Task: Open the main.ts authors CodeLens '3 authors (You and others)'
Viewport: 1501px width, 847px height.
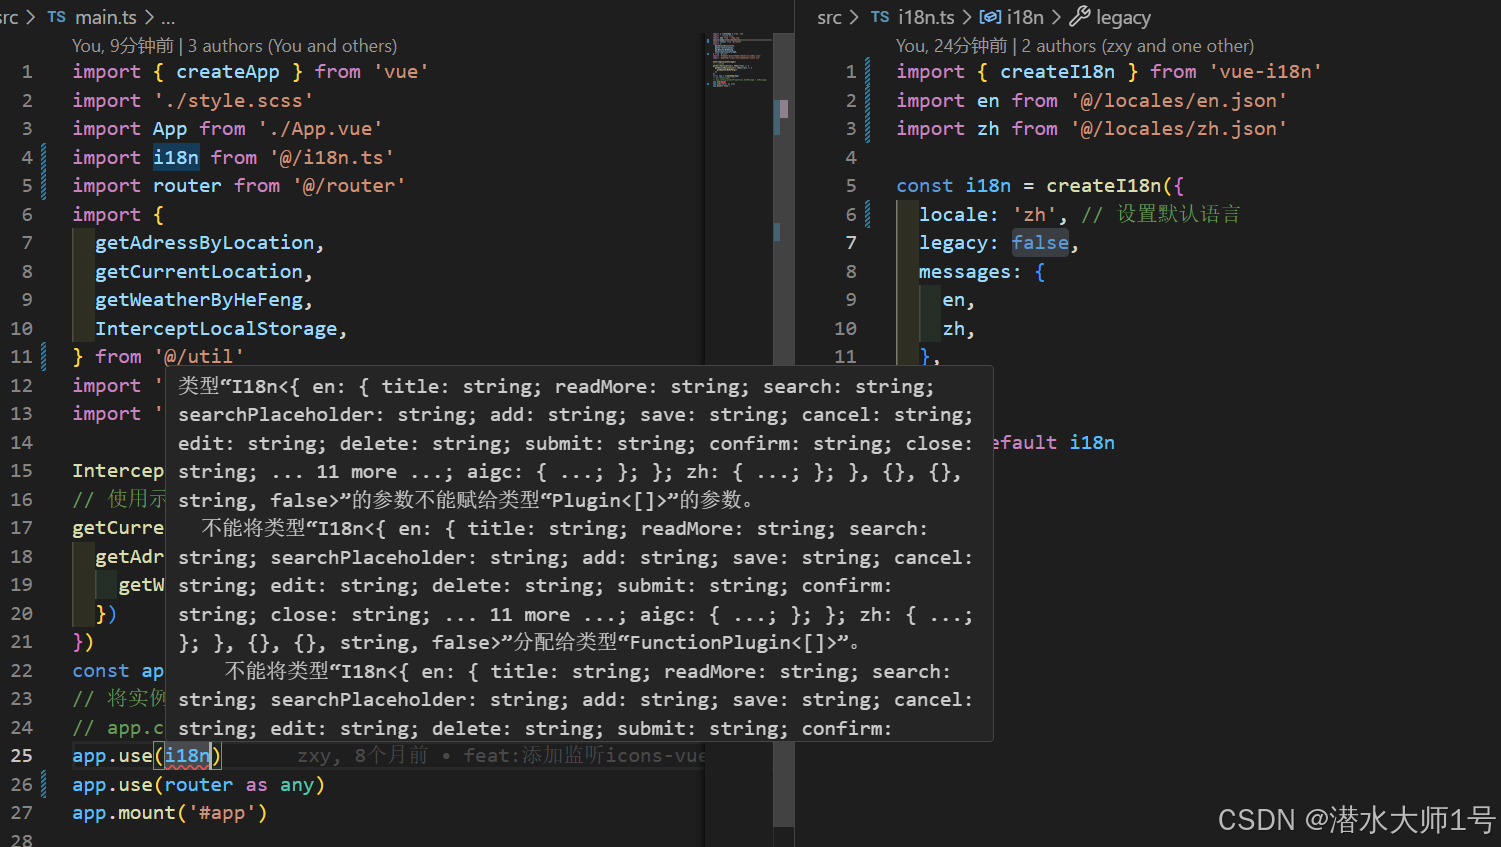Action: (292, 46)
